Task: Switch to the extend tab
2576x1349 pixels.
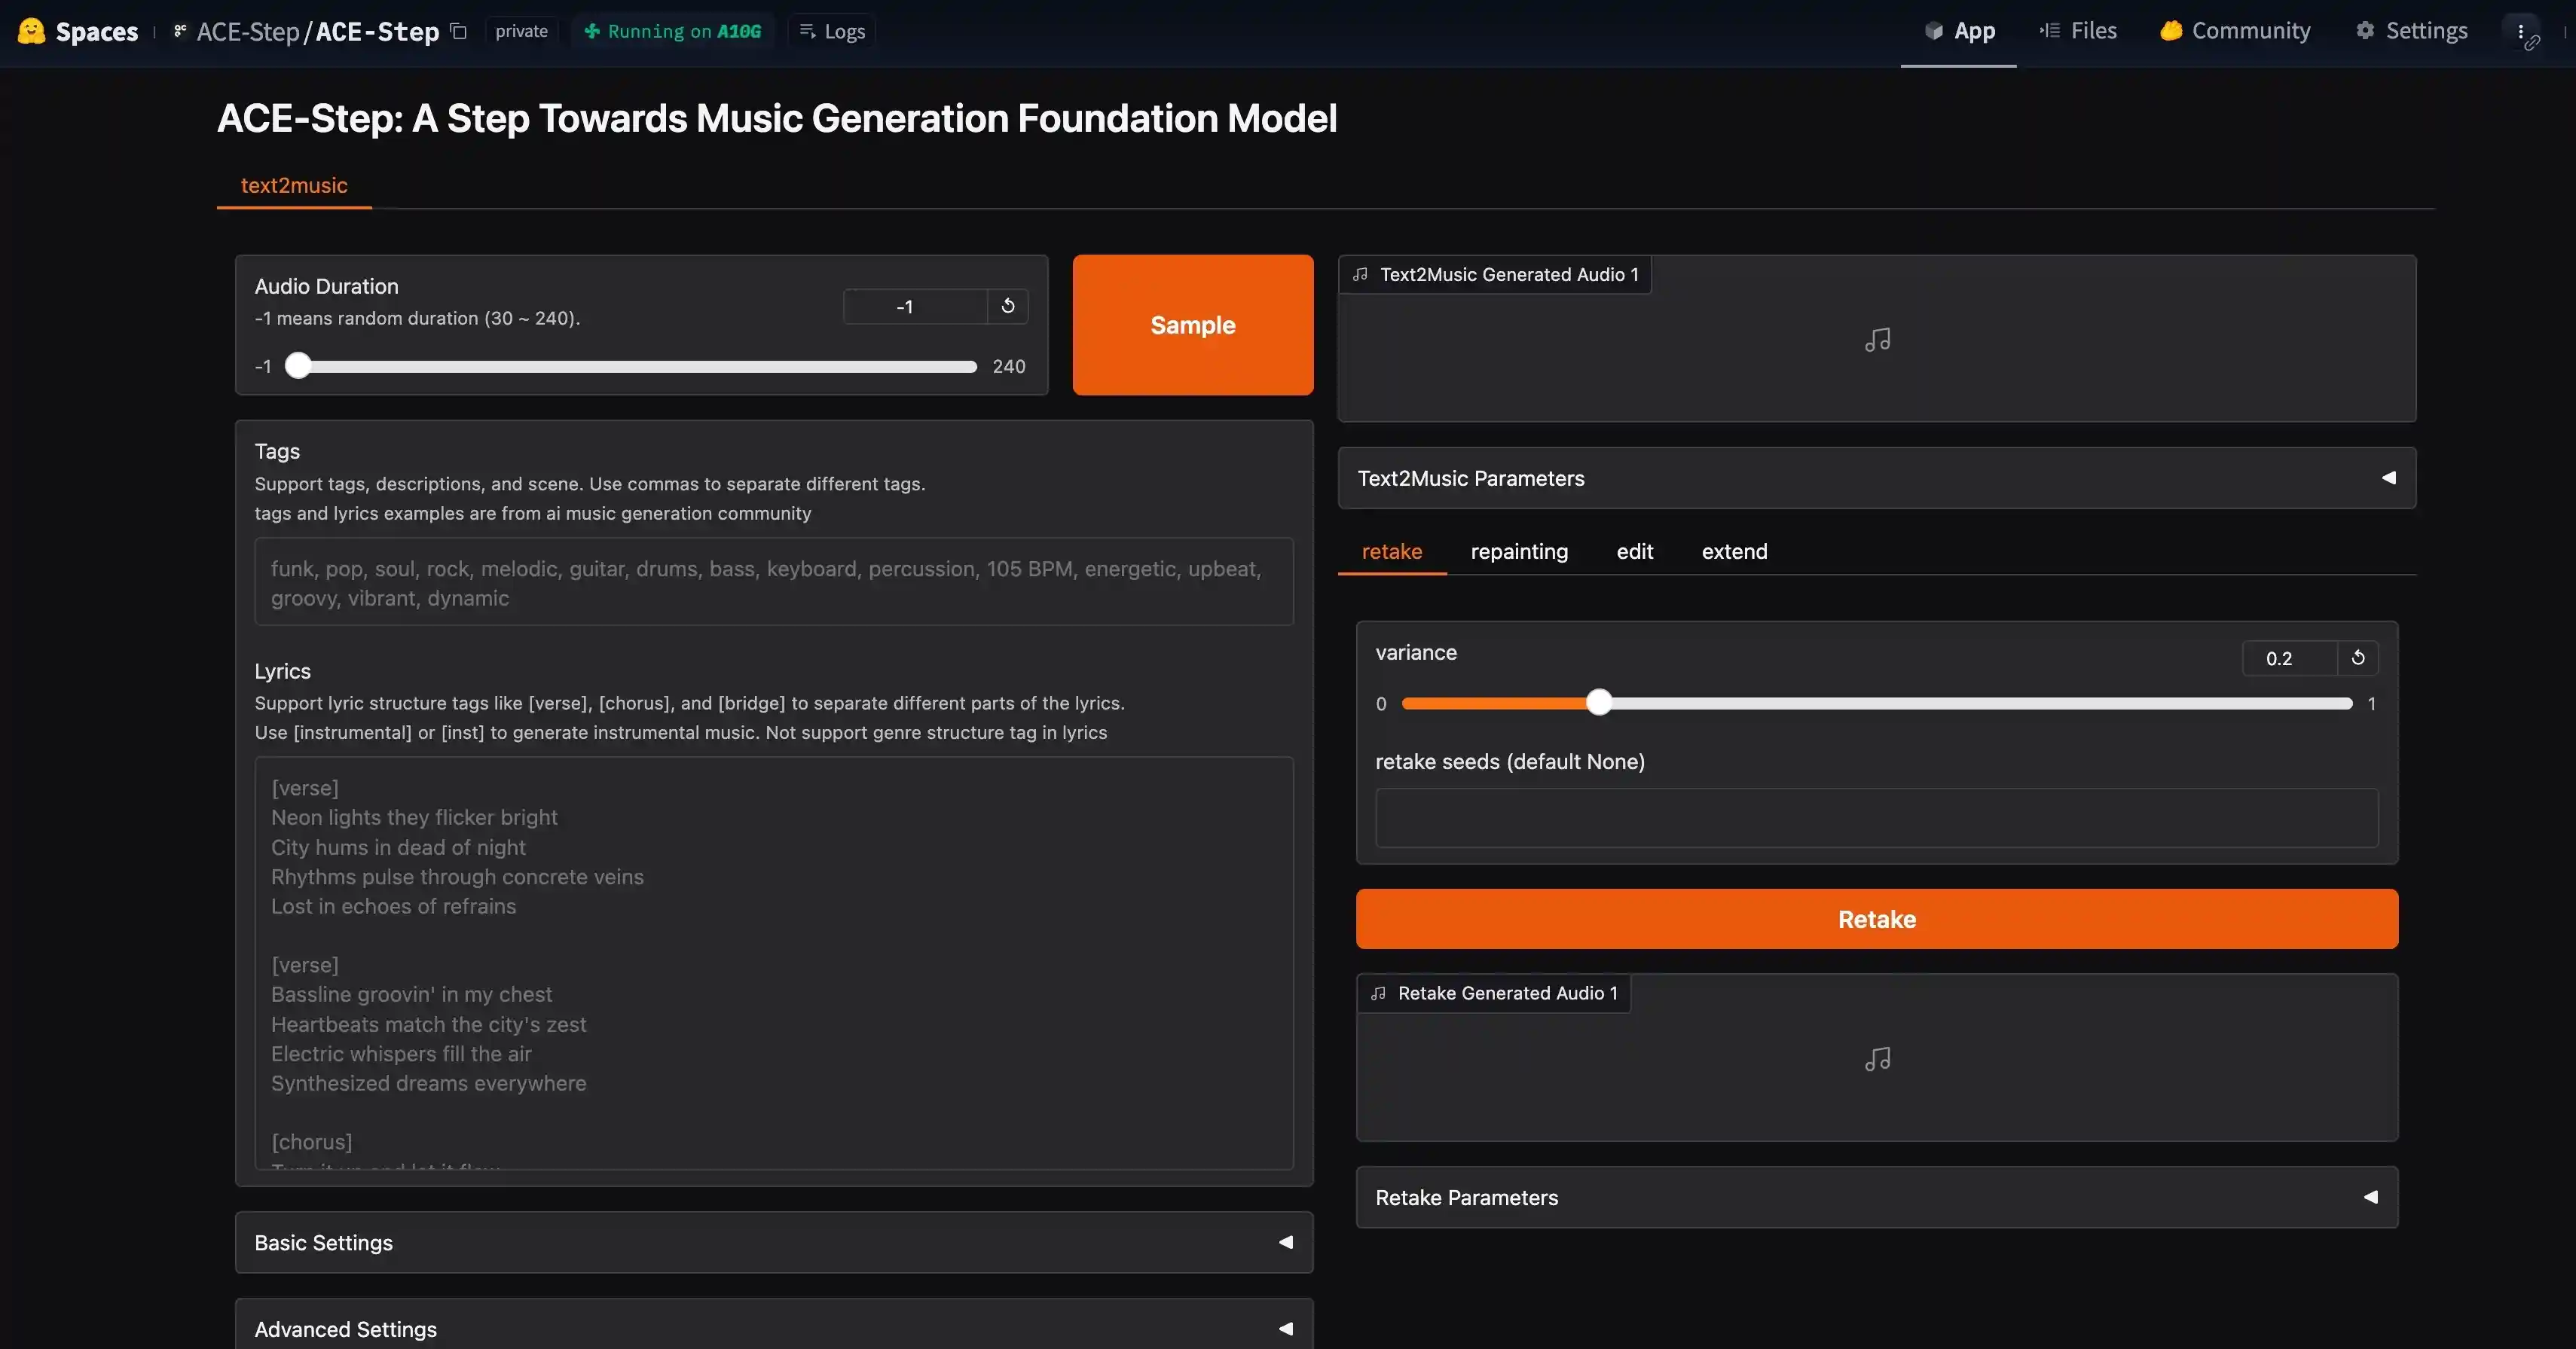Action: (1734, 551)
